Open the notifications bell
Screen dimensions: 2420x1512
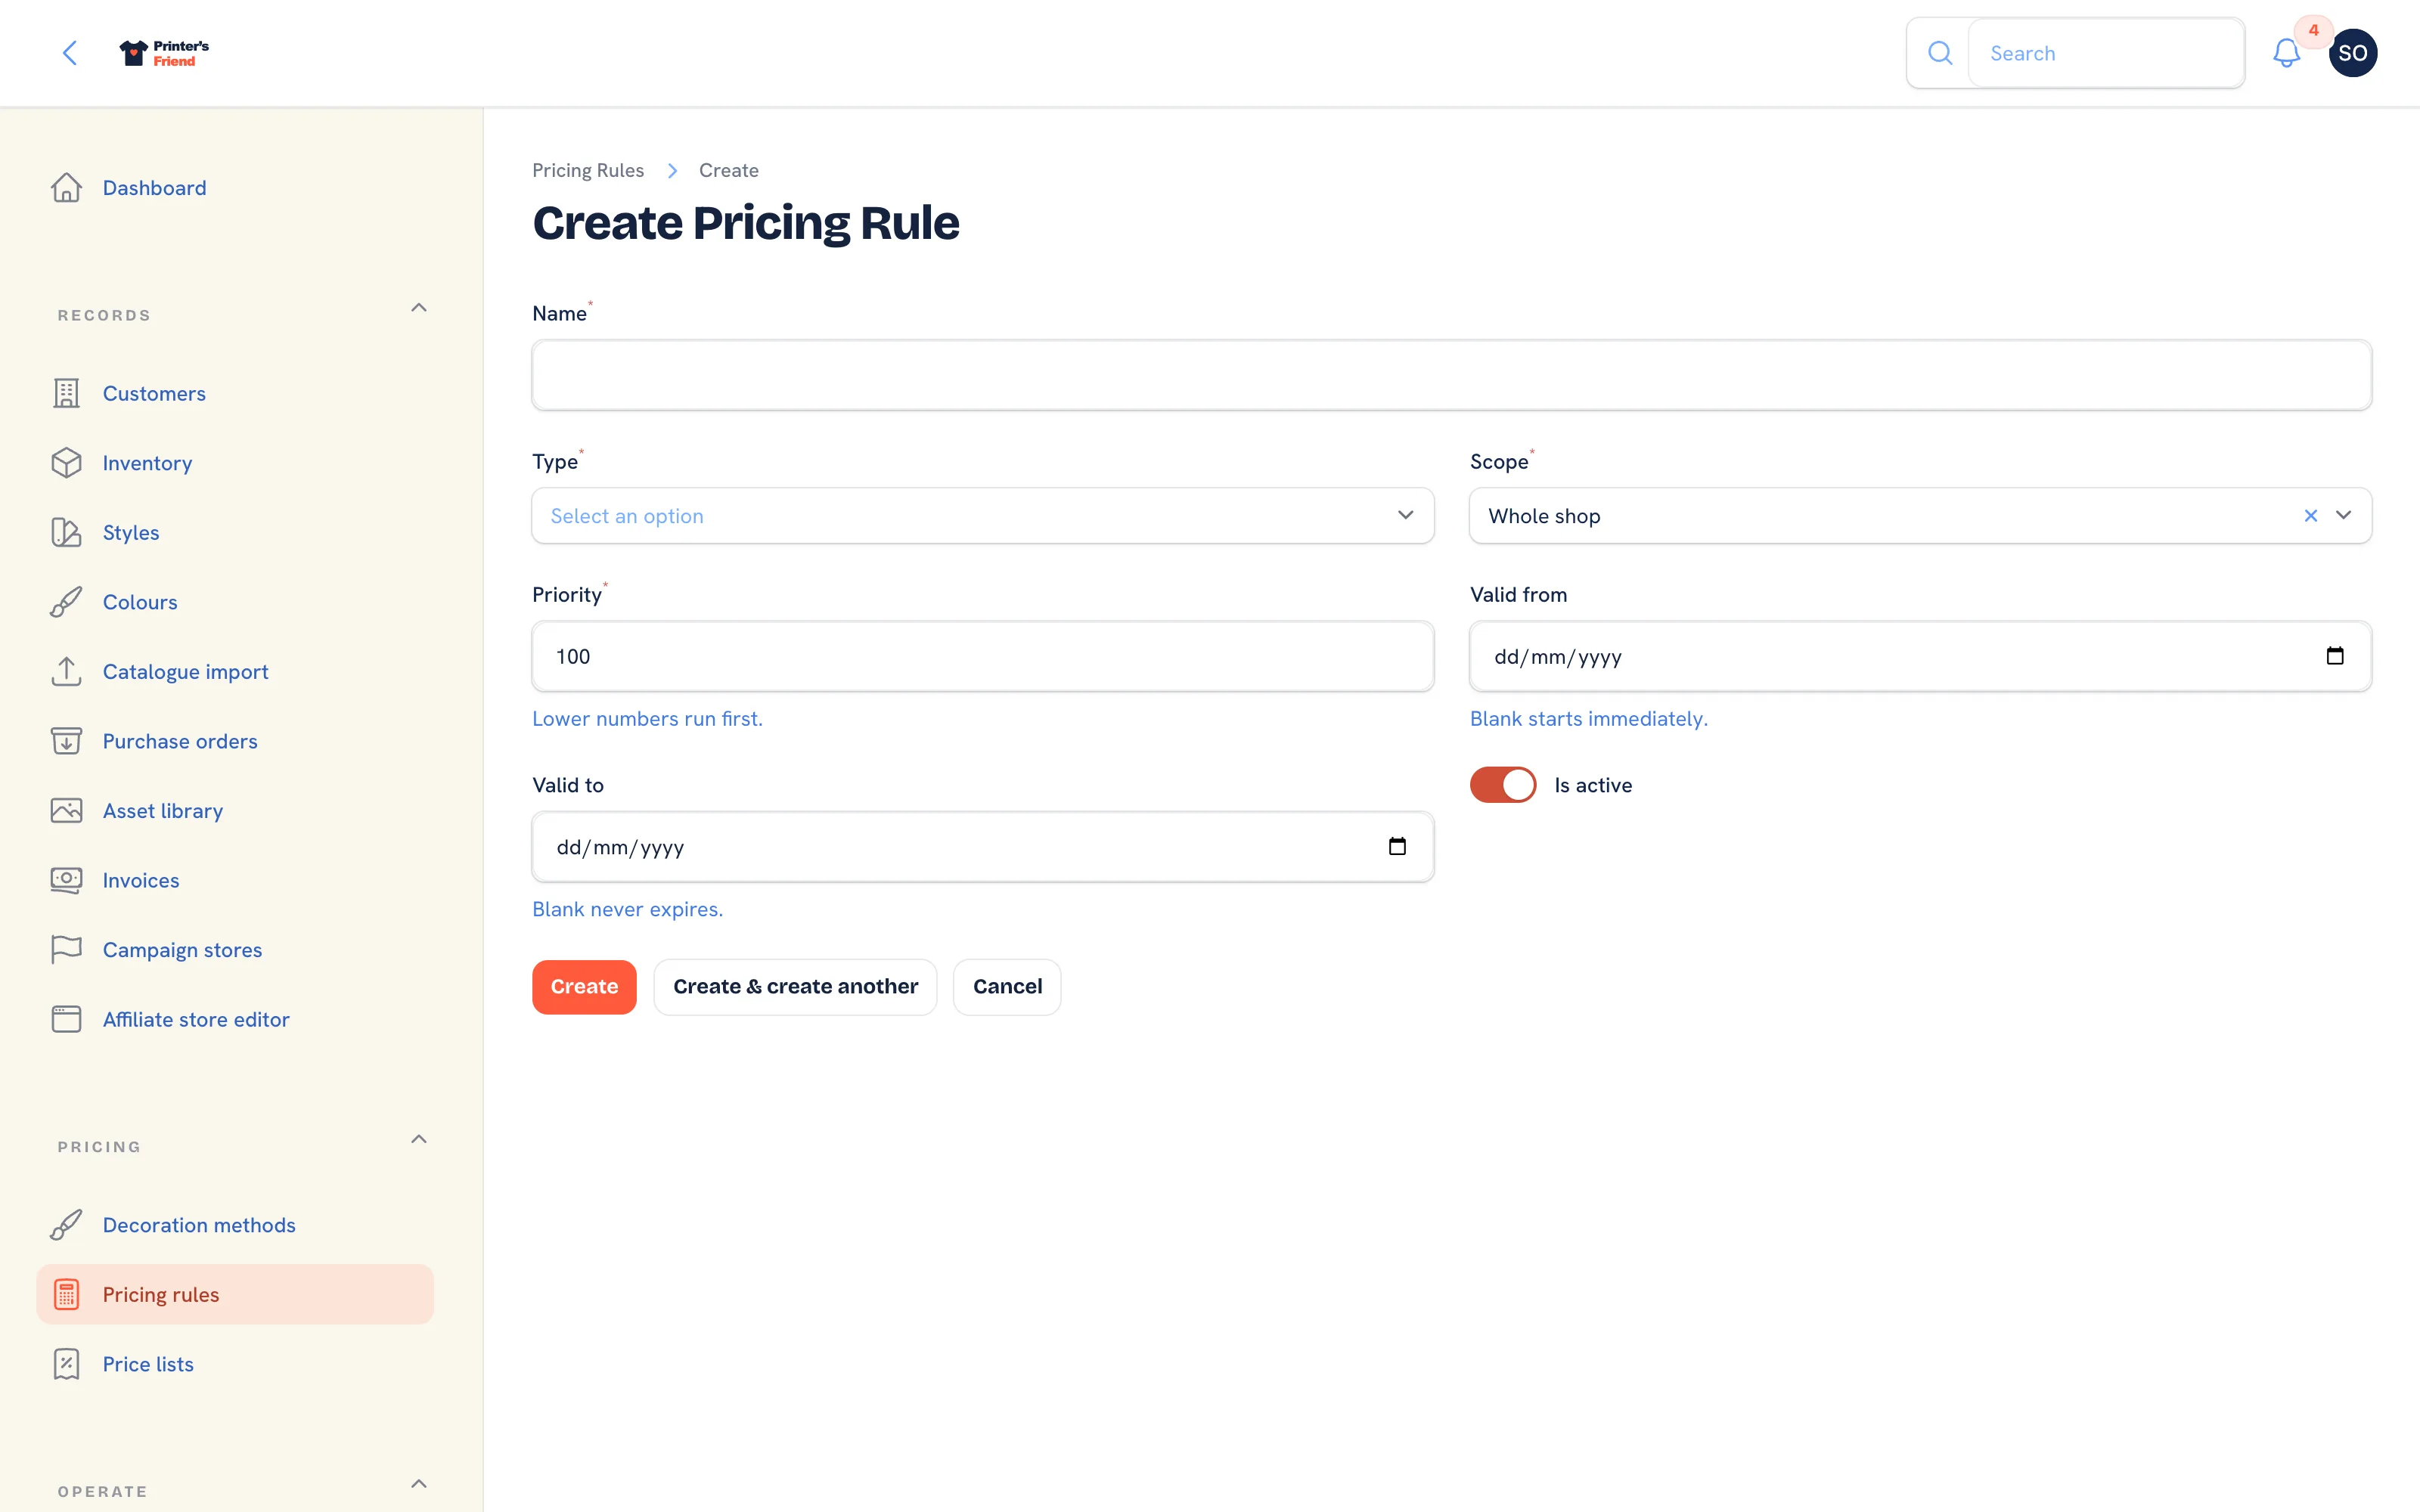pos(2286,53)
